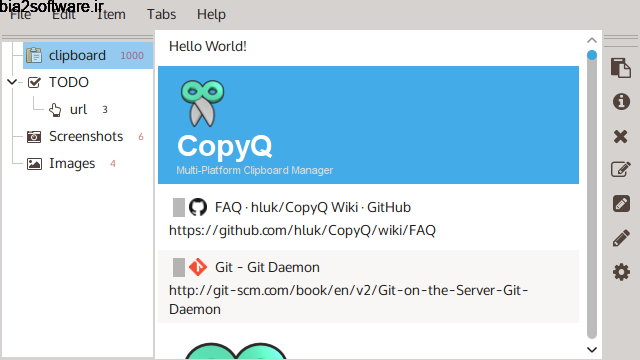Click the git-scm.com Git Daemon URL

[349, 300]
